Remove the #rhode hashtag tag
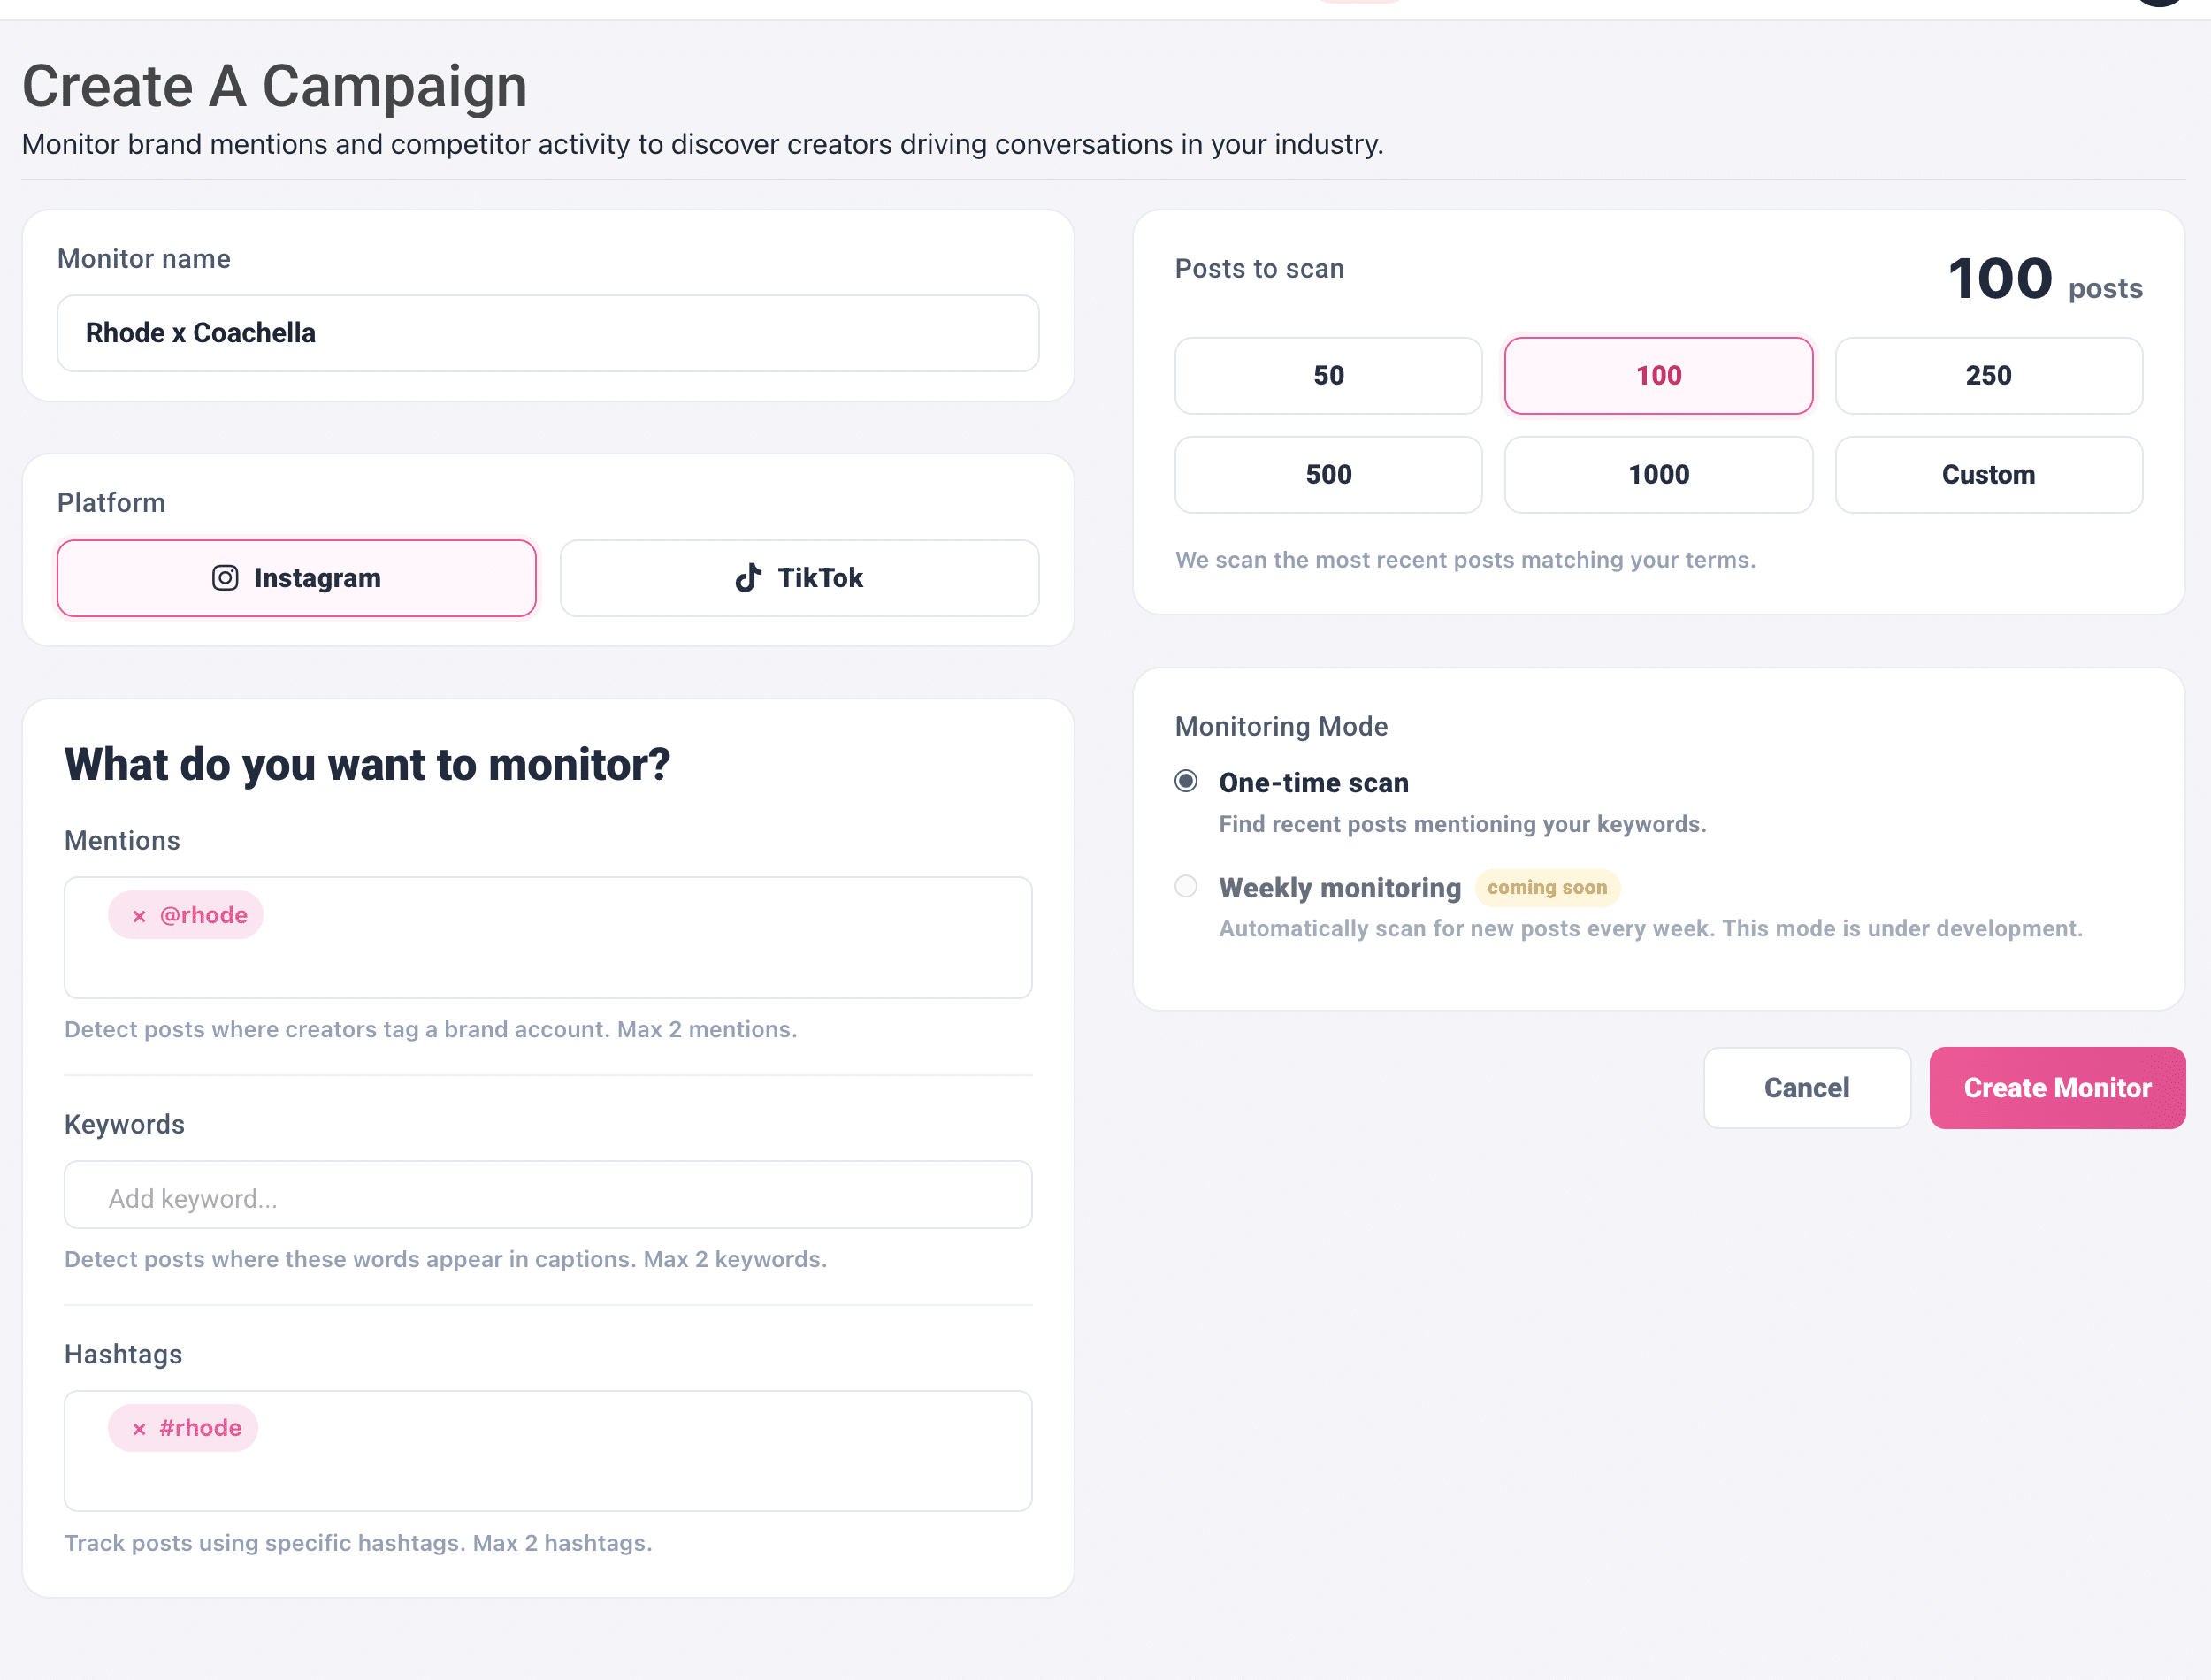This screenshot has height=1680, width=2211. click(x=139, y=1428)
